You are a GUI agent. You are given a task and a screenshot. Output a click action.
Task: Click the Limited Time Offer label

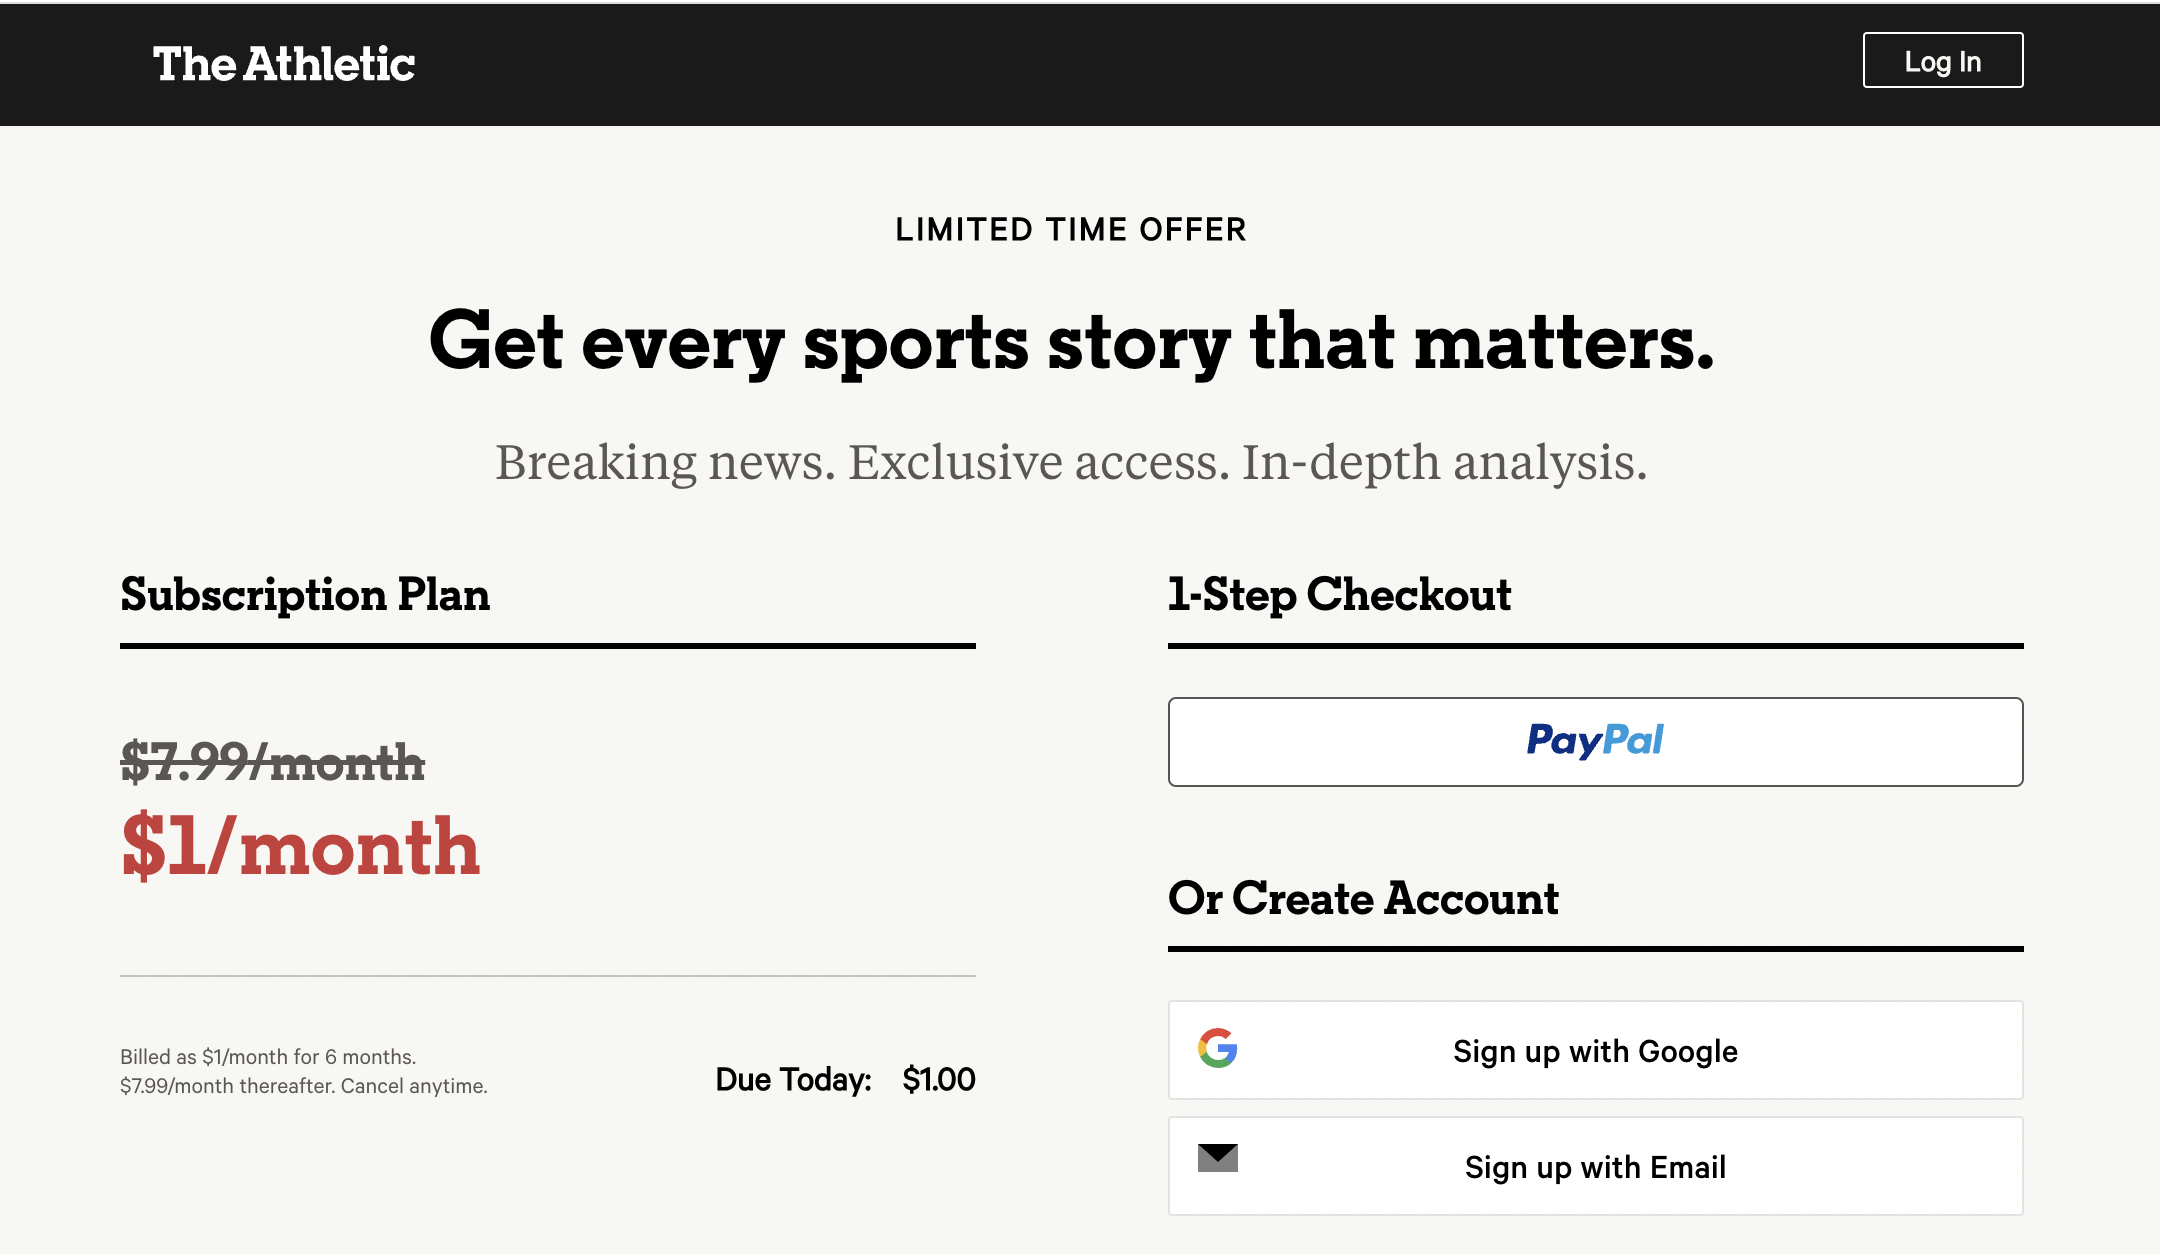1071,228
